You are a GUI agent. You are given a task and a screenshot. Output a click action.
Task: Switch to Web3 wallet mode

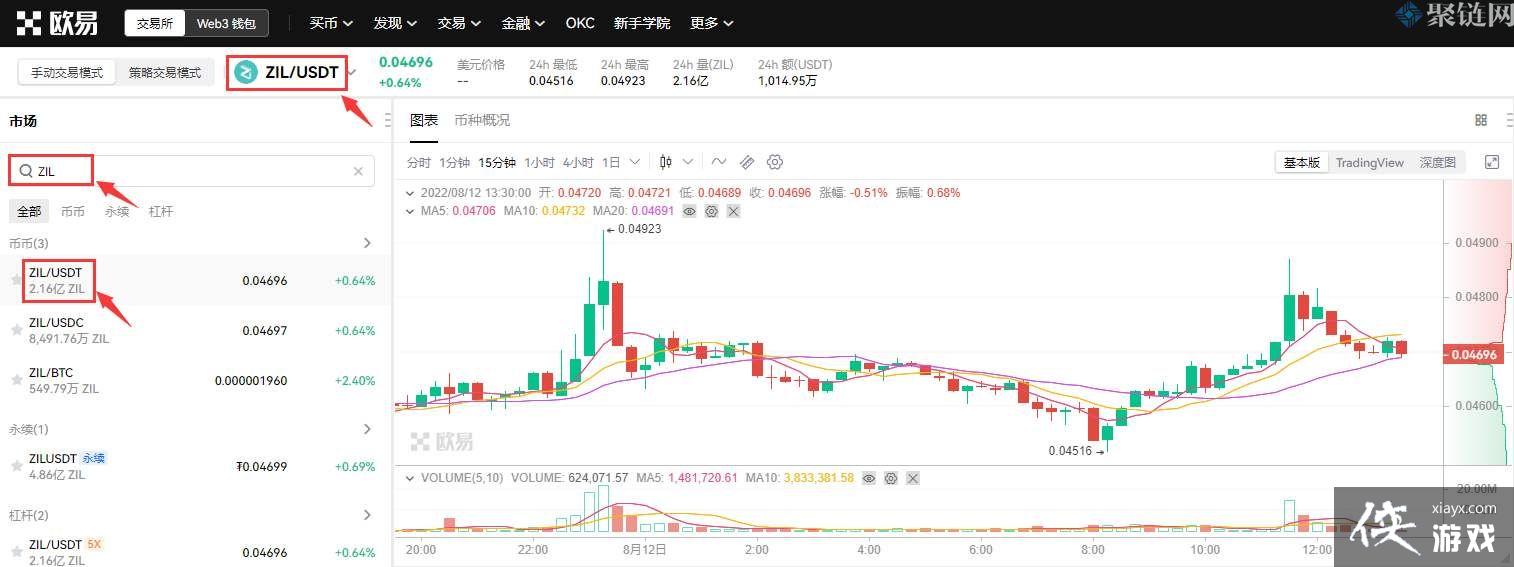coord(226,23)
